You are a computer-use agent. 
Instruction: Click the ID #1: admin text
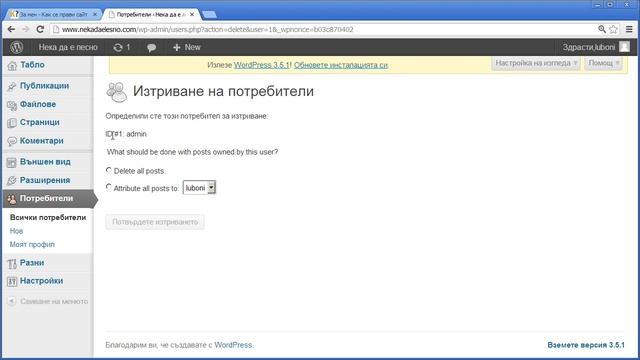(x=126, y=134)
